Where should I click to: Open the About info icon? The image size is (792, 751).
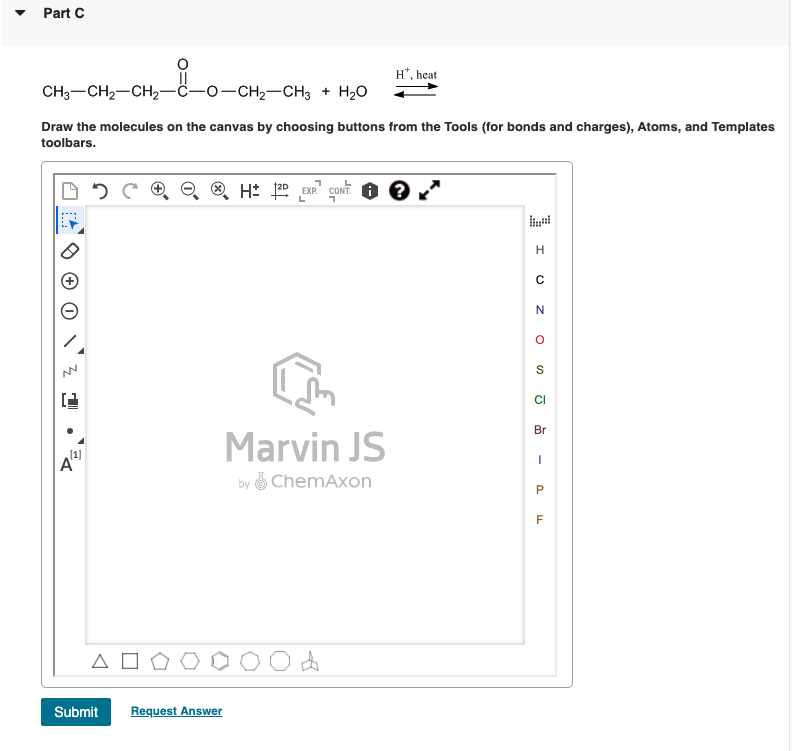coord(370,191)
